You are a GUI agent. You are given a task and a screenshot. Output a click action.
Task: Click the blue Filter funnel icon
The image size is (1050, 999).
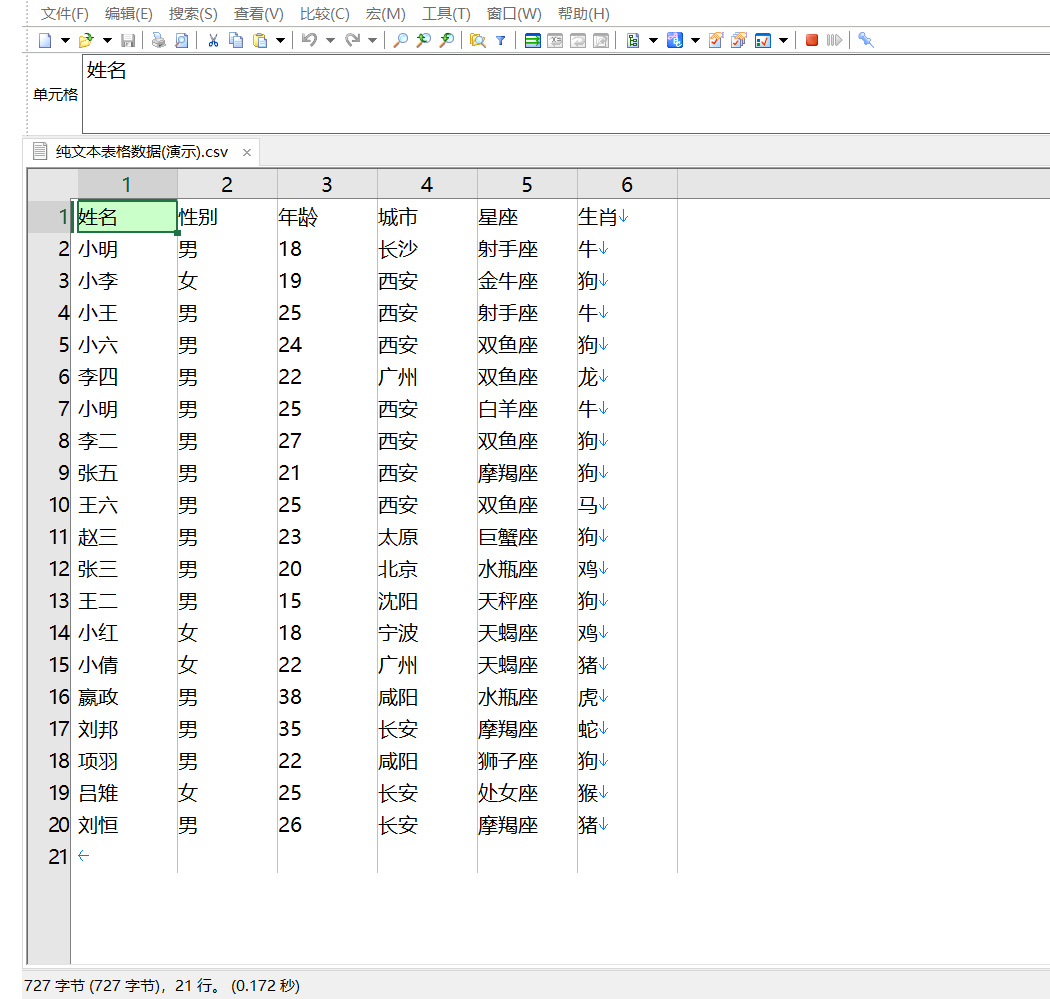point(500,40)
